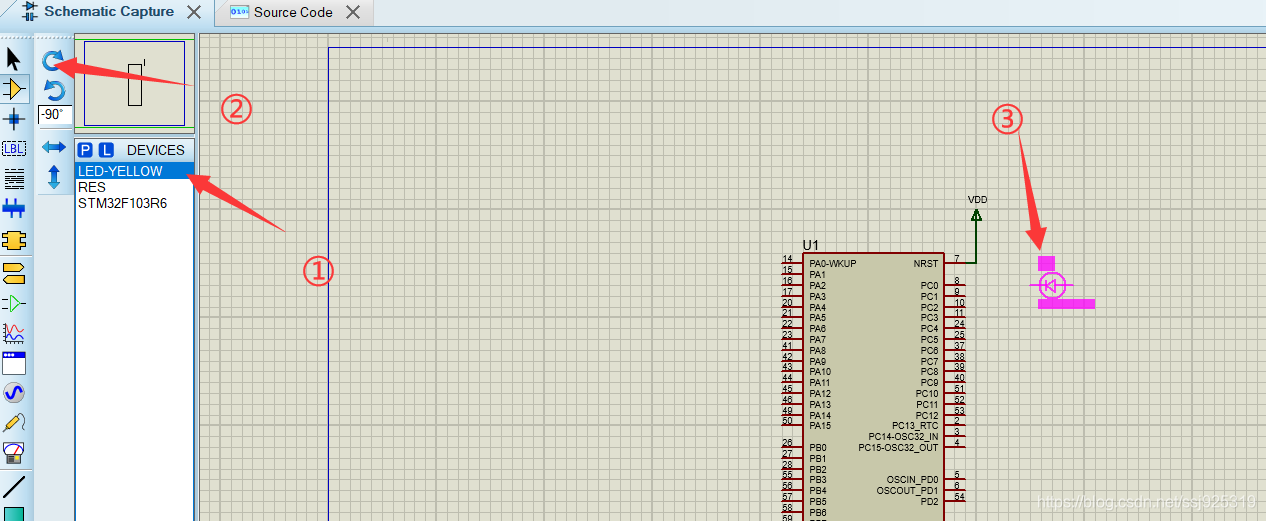Click the PC14-OSC32_IN pin label
Image resolution: width=1266 pixels, height=521 pixels.
(904, 437)
